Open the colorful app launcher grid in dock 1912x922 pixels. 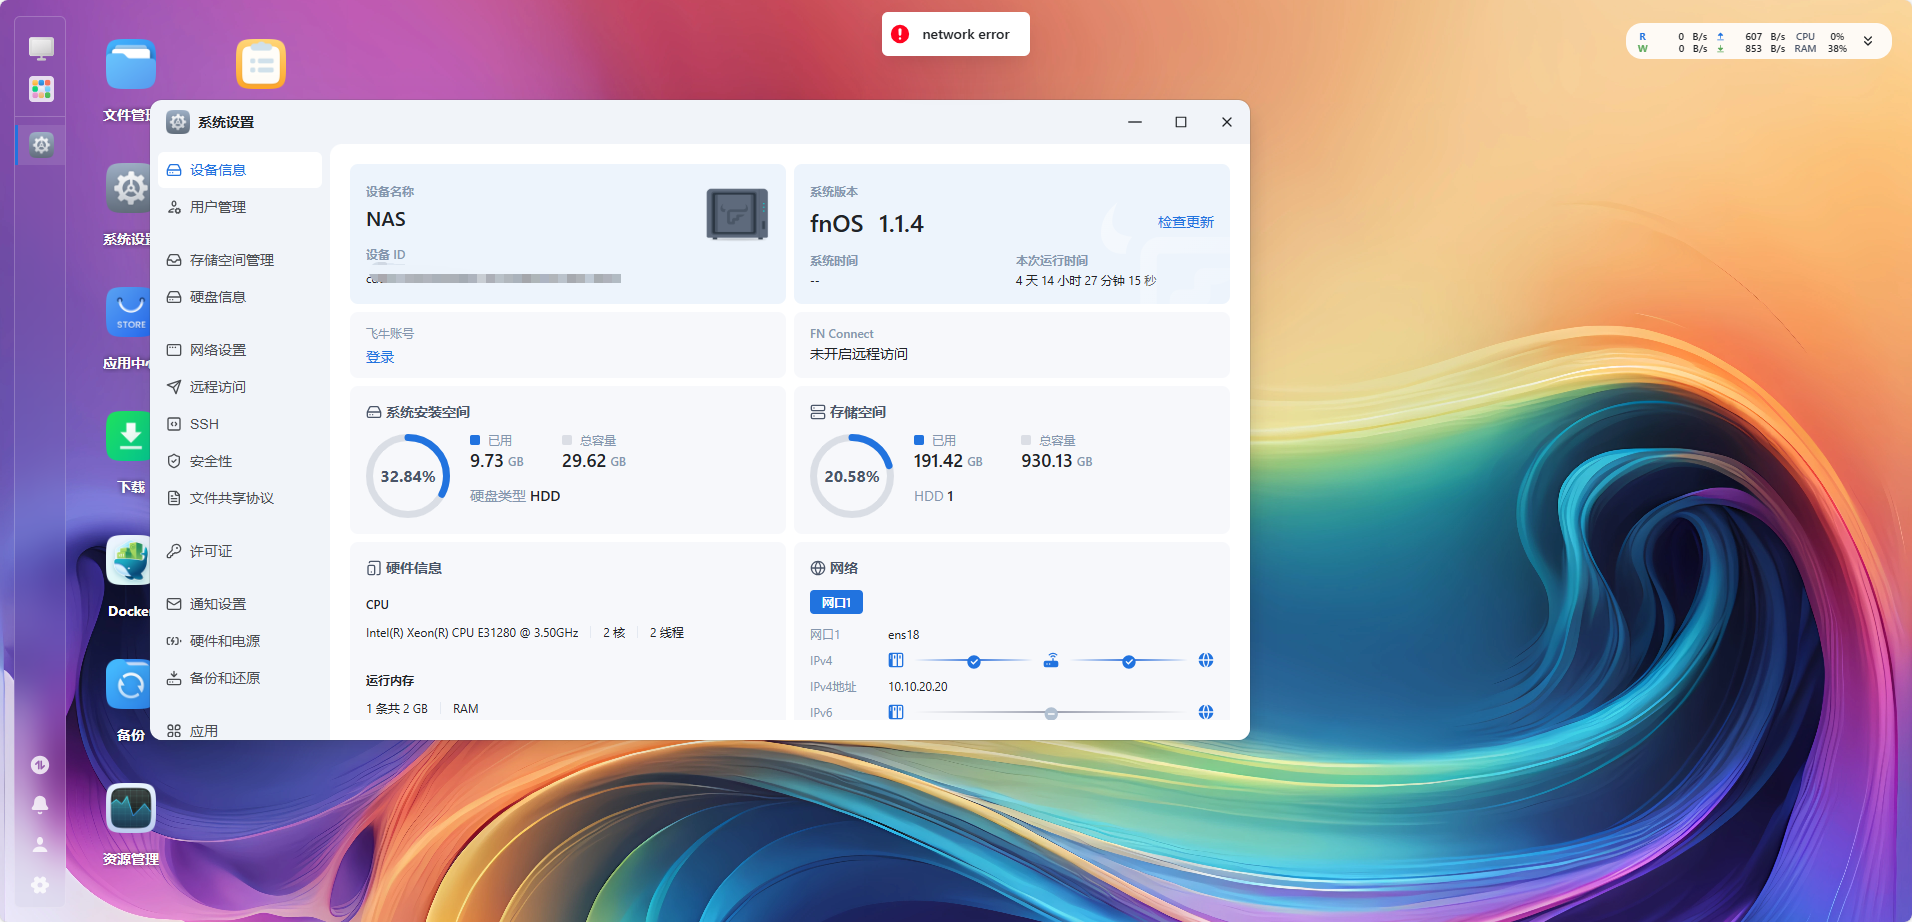(x=41, y=90)
